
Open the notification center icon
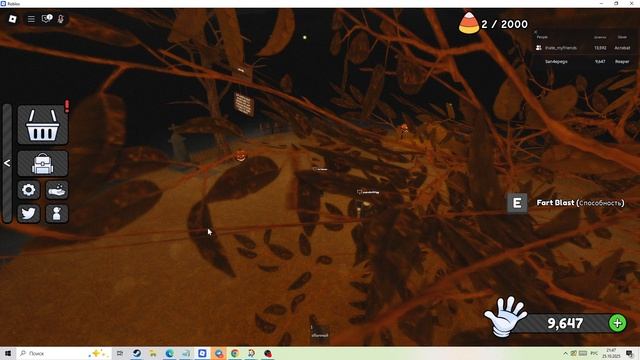630,353
